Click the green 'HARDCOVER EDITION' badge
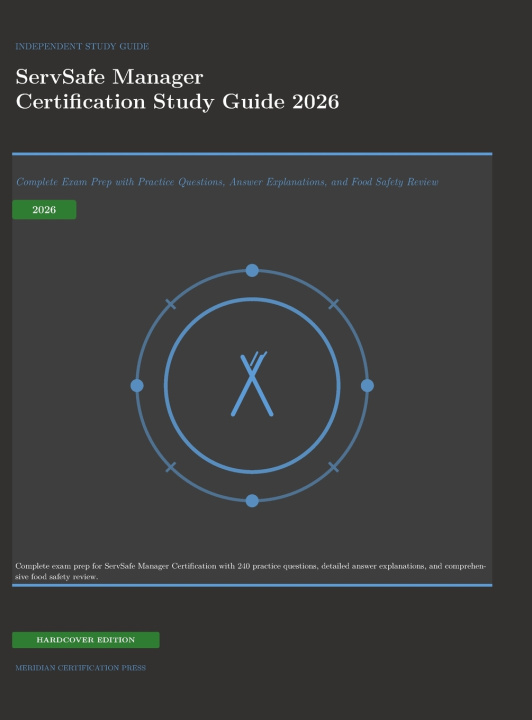Image resolution: width=532 pixels, height=720 pixels. 86,640
